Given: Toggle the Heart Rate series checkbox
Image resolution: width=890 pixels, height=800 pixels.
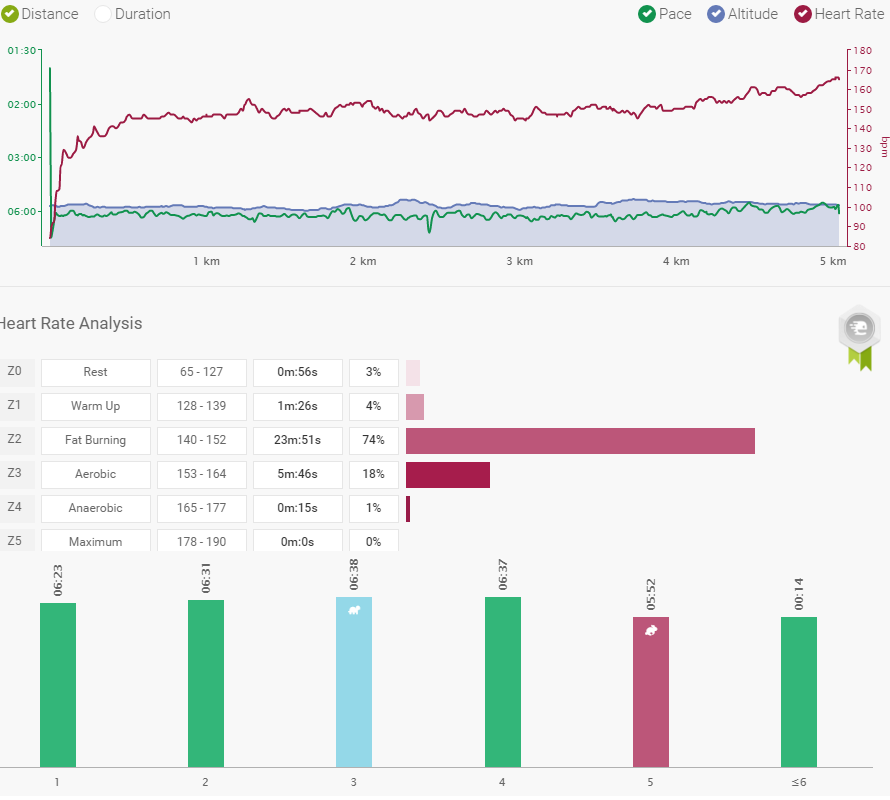Looking at the screenshot, I should pos(803,14).
